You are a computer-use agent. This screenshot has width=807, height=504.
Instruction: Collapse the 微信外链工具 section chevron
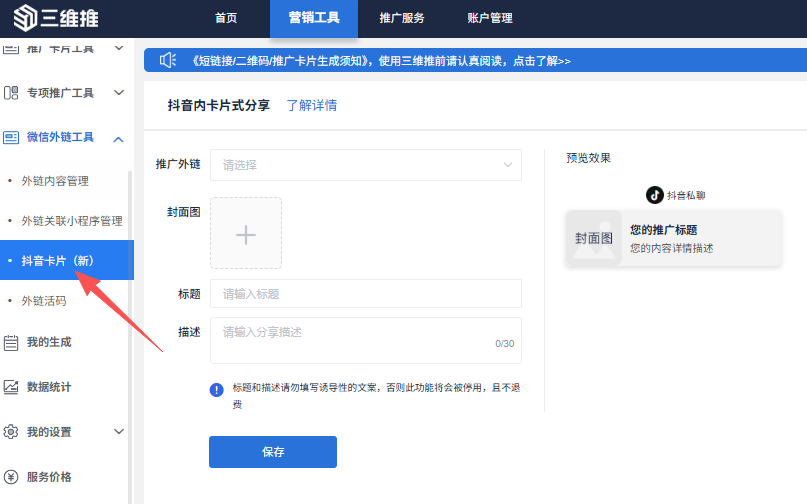coord(118,138)
